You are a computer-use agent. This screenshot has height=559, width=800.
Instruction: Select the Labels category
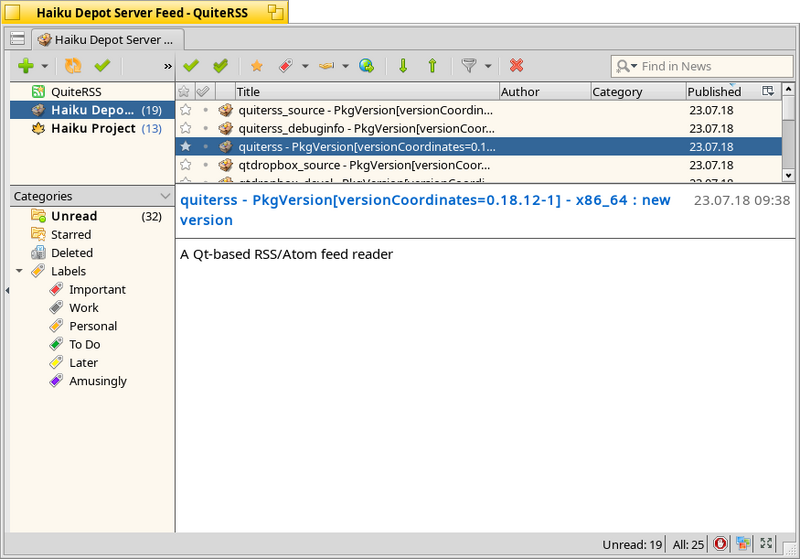[x=68, y=271]
